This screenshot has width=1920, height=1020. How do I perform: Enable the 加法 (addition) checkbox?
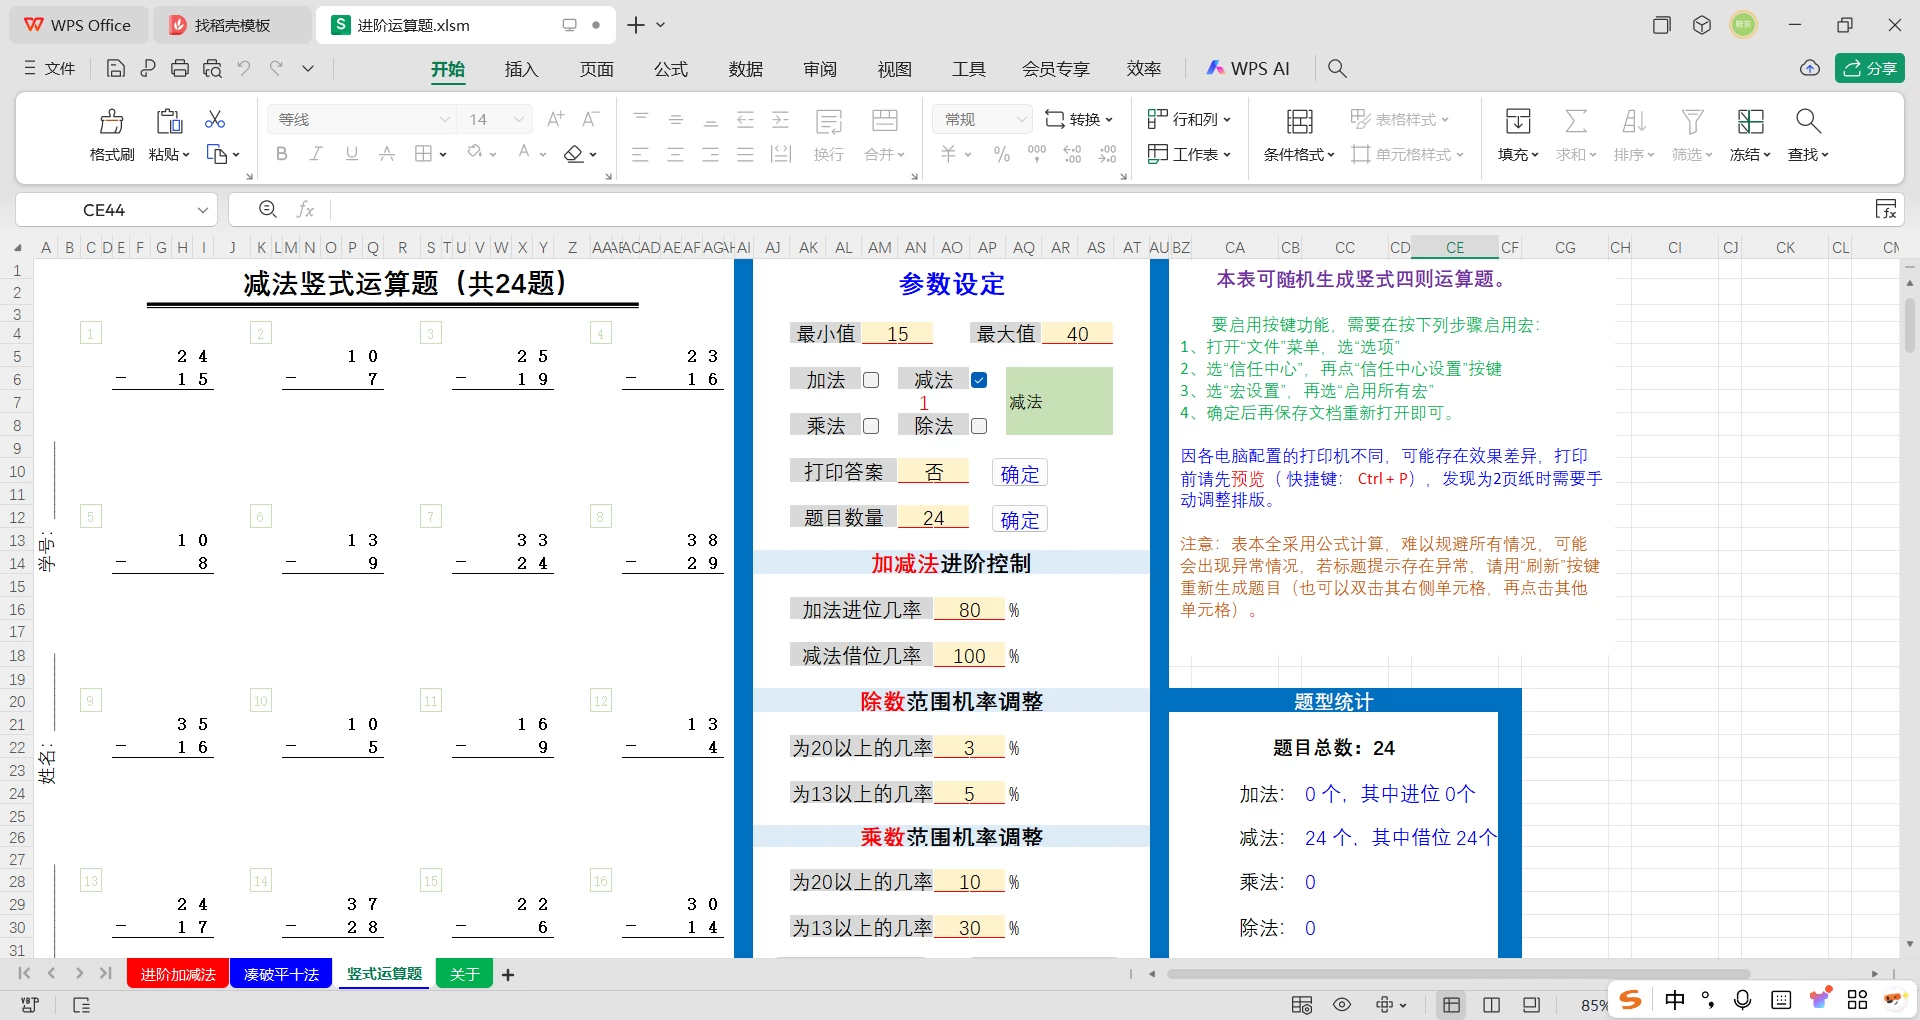[x=871, y=380]
